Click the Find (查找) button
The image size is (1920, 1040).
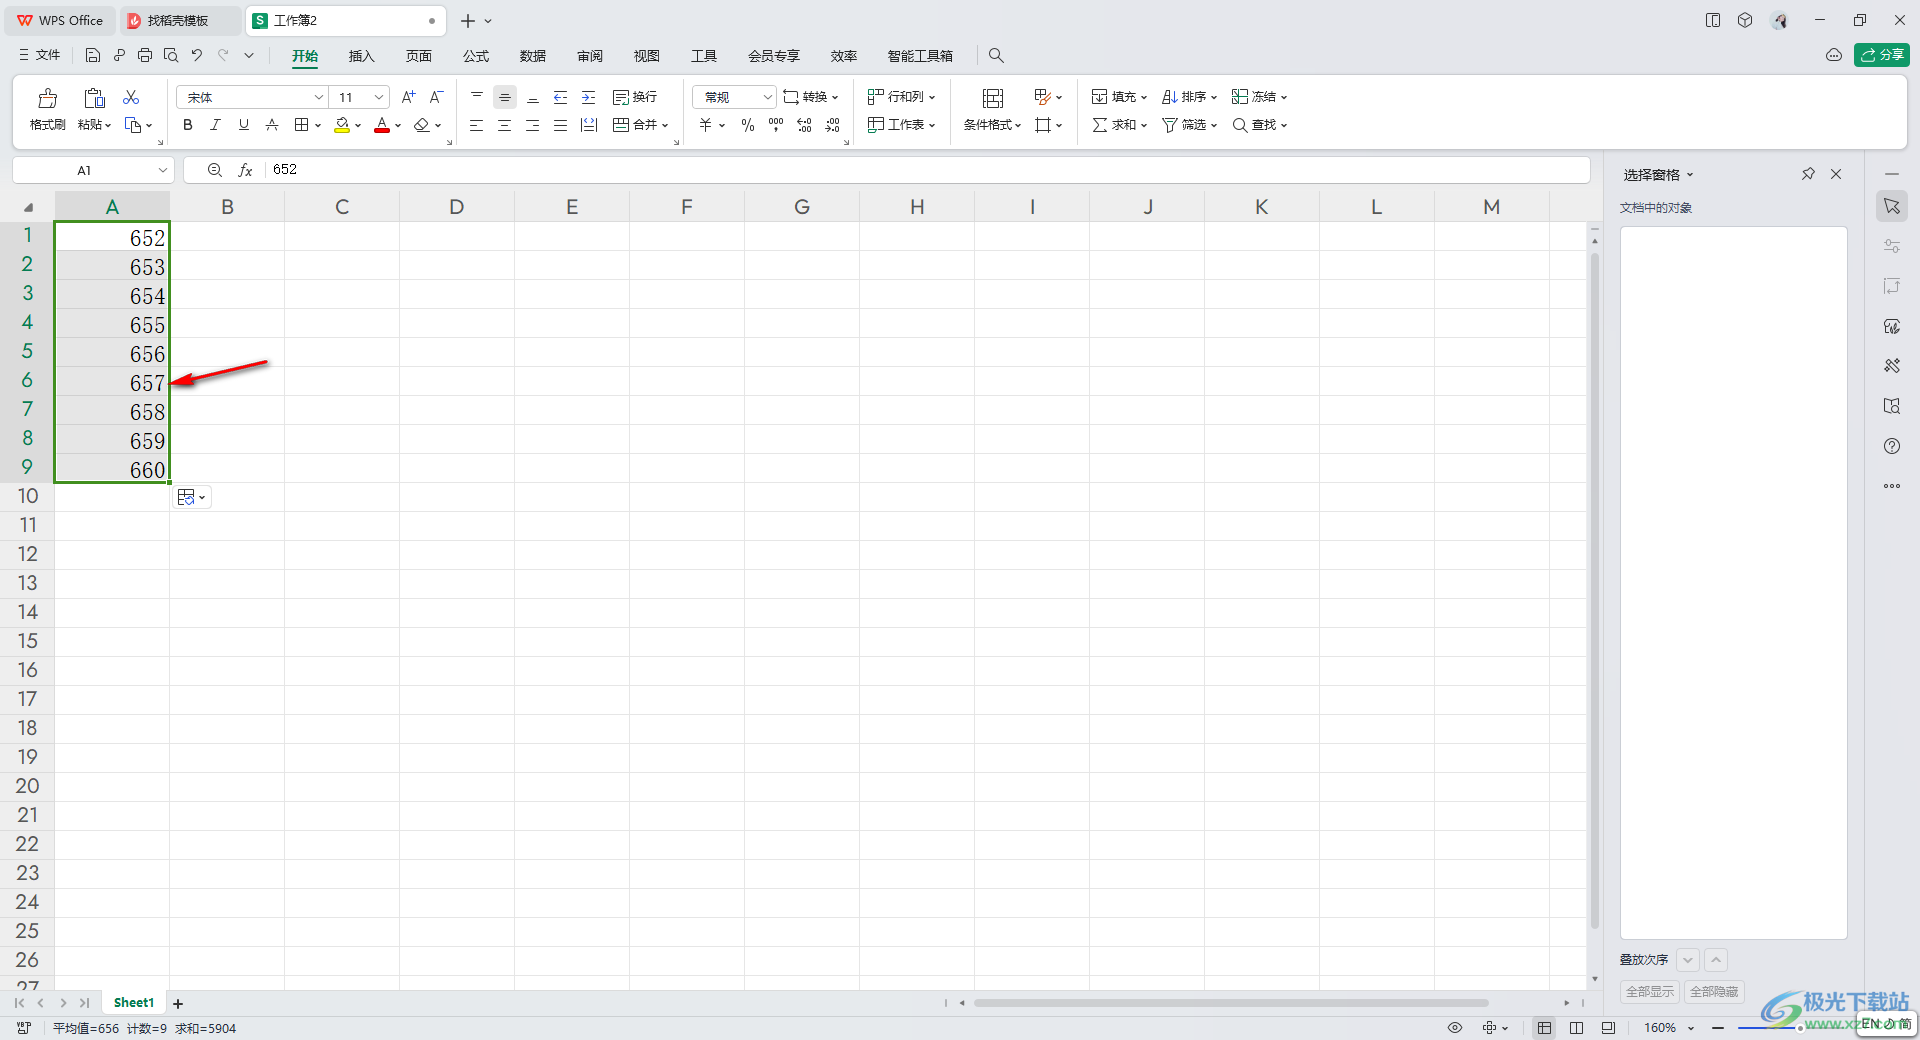pos(1259,125)
